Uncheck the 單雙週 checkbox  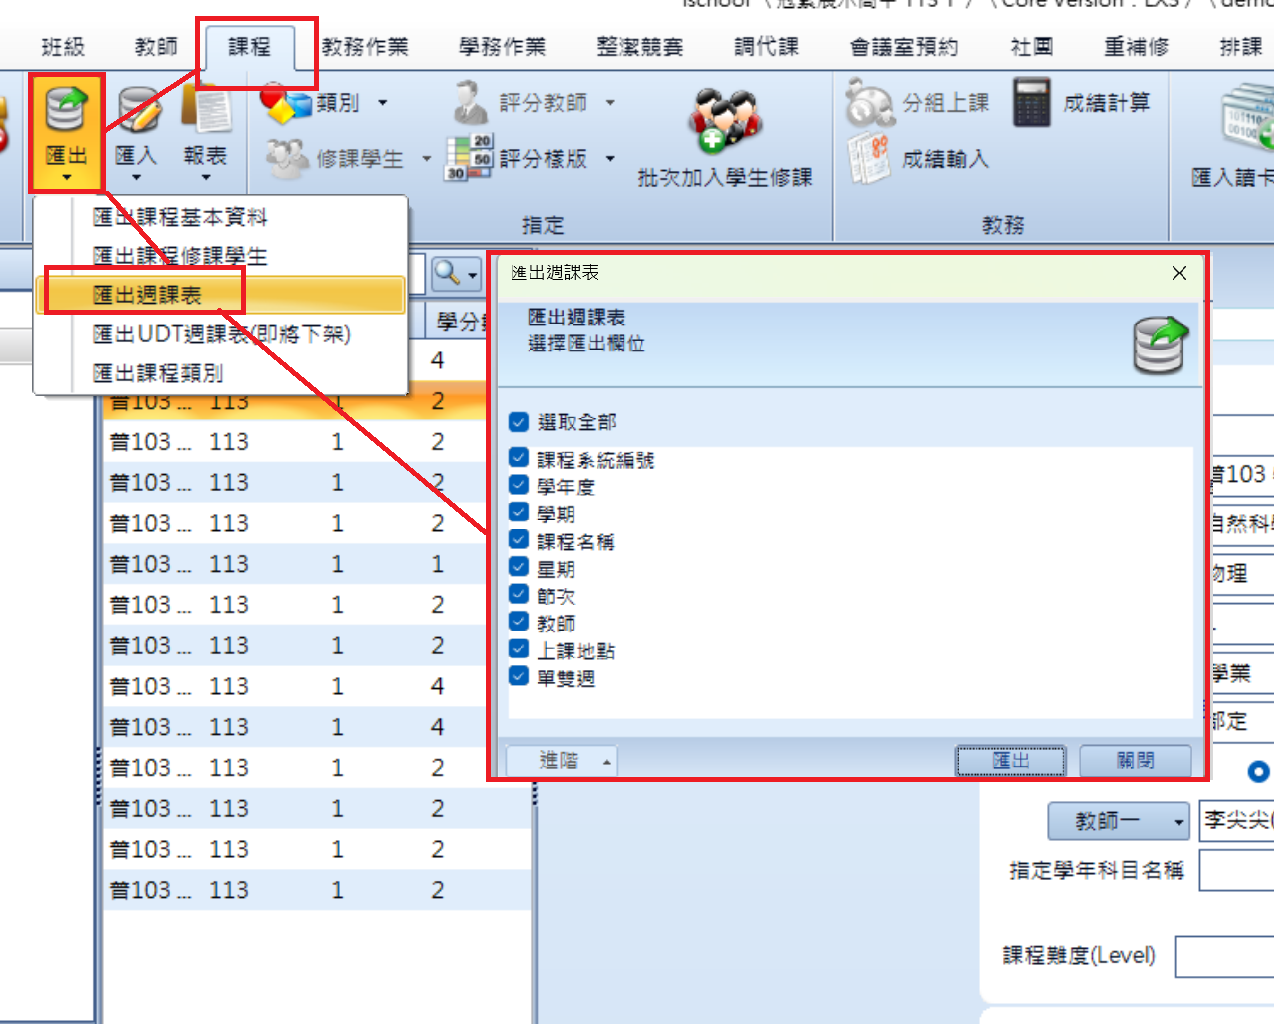(x=519, y=676)
